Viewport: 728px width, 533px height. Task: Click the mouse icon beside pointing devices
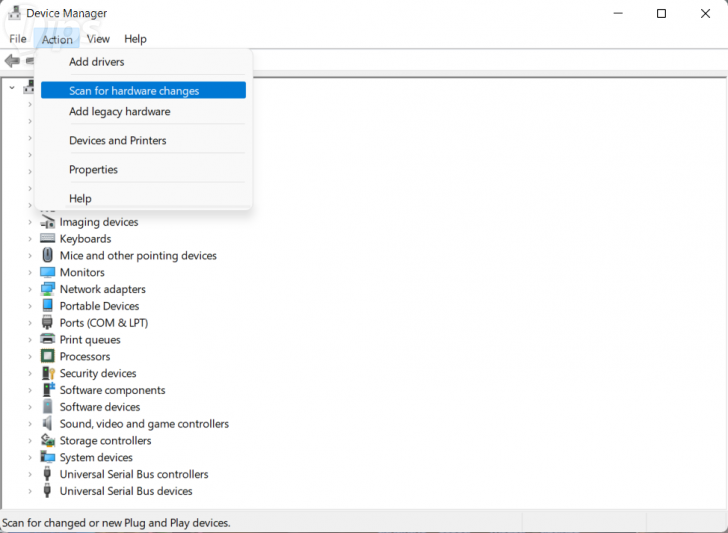(47, 255)
